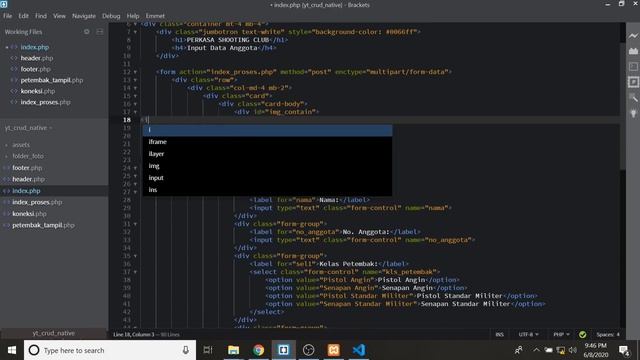Select highlighted i hint in code hint list
The width and height of the screenshot is (640, 360).
click(267, 130)
